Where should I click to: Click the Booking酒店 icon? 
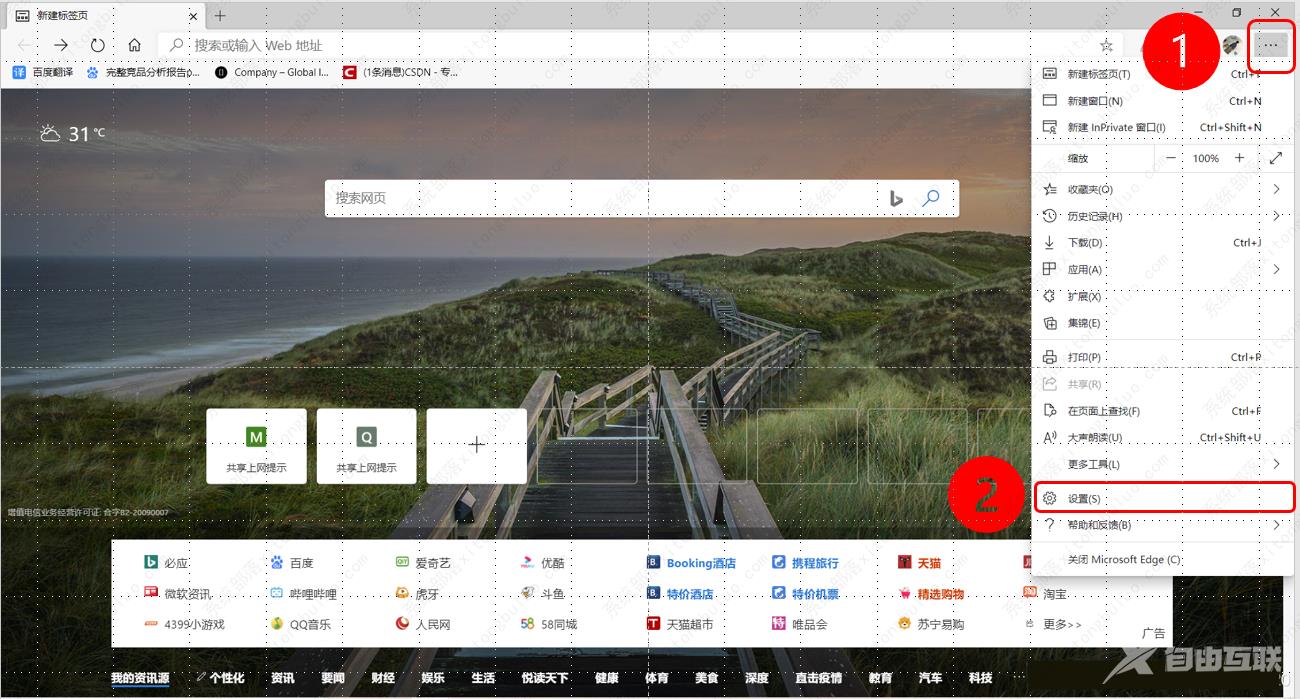coord(651,561)
